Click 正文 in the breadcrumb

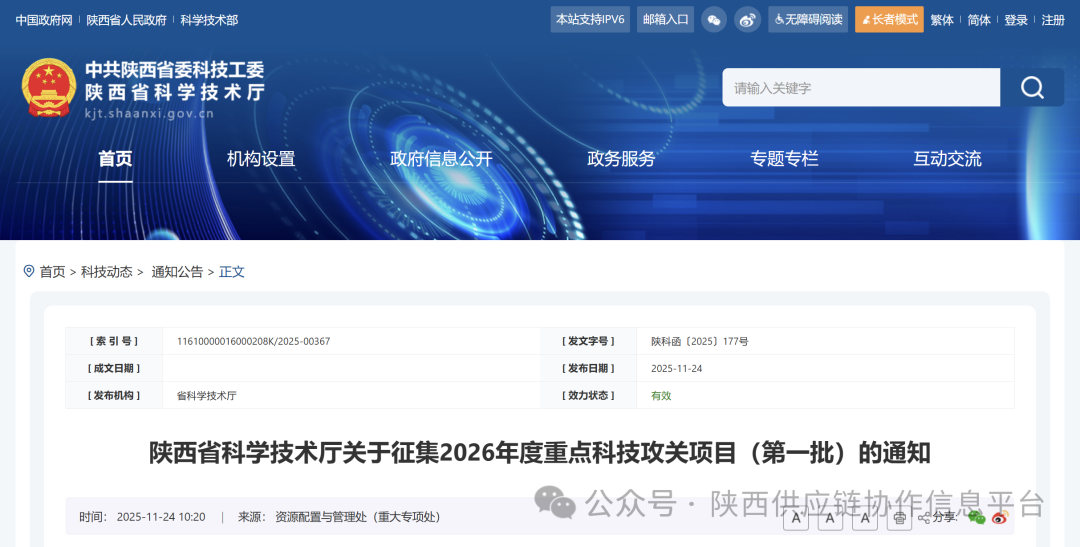coord(231,272)
